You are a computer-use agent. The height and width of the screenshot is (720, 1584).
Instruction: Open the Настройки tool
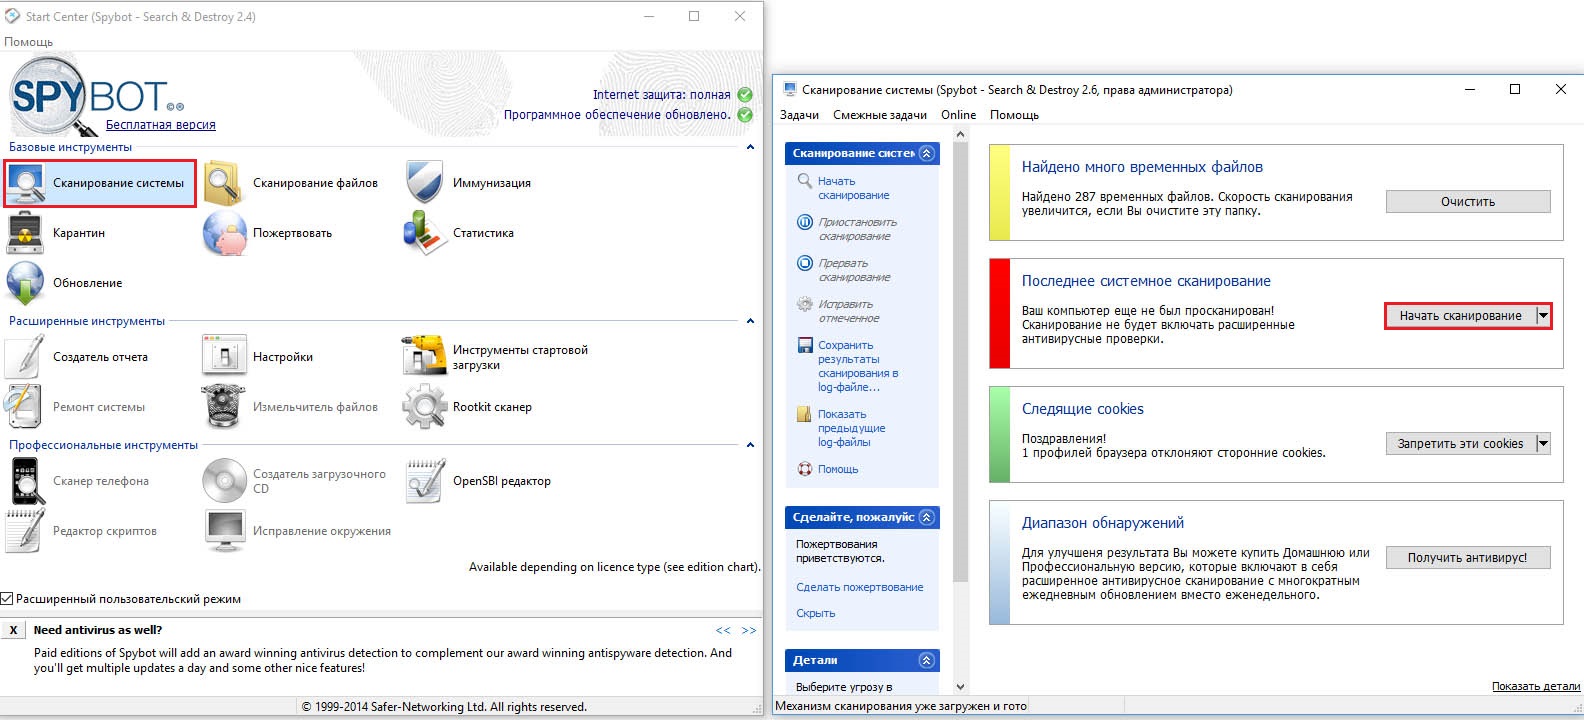pyautogui.click(x=258, y=357)
